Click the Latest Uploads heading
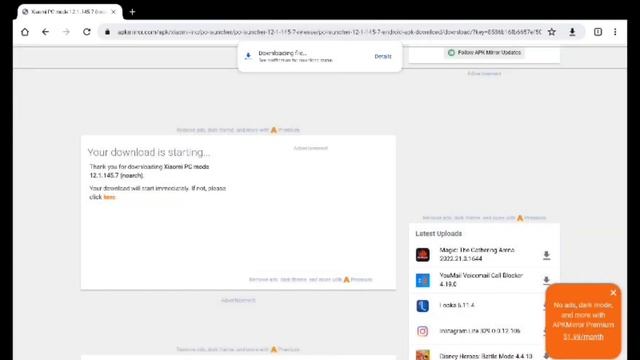 click(x=438, y=233)
